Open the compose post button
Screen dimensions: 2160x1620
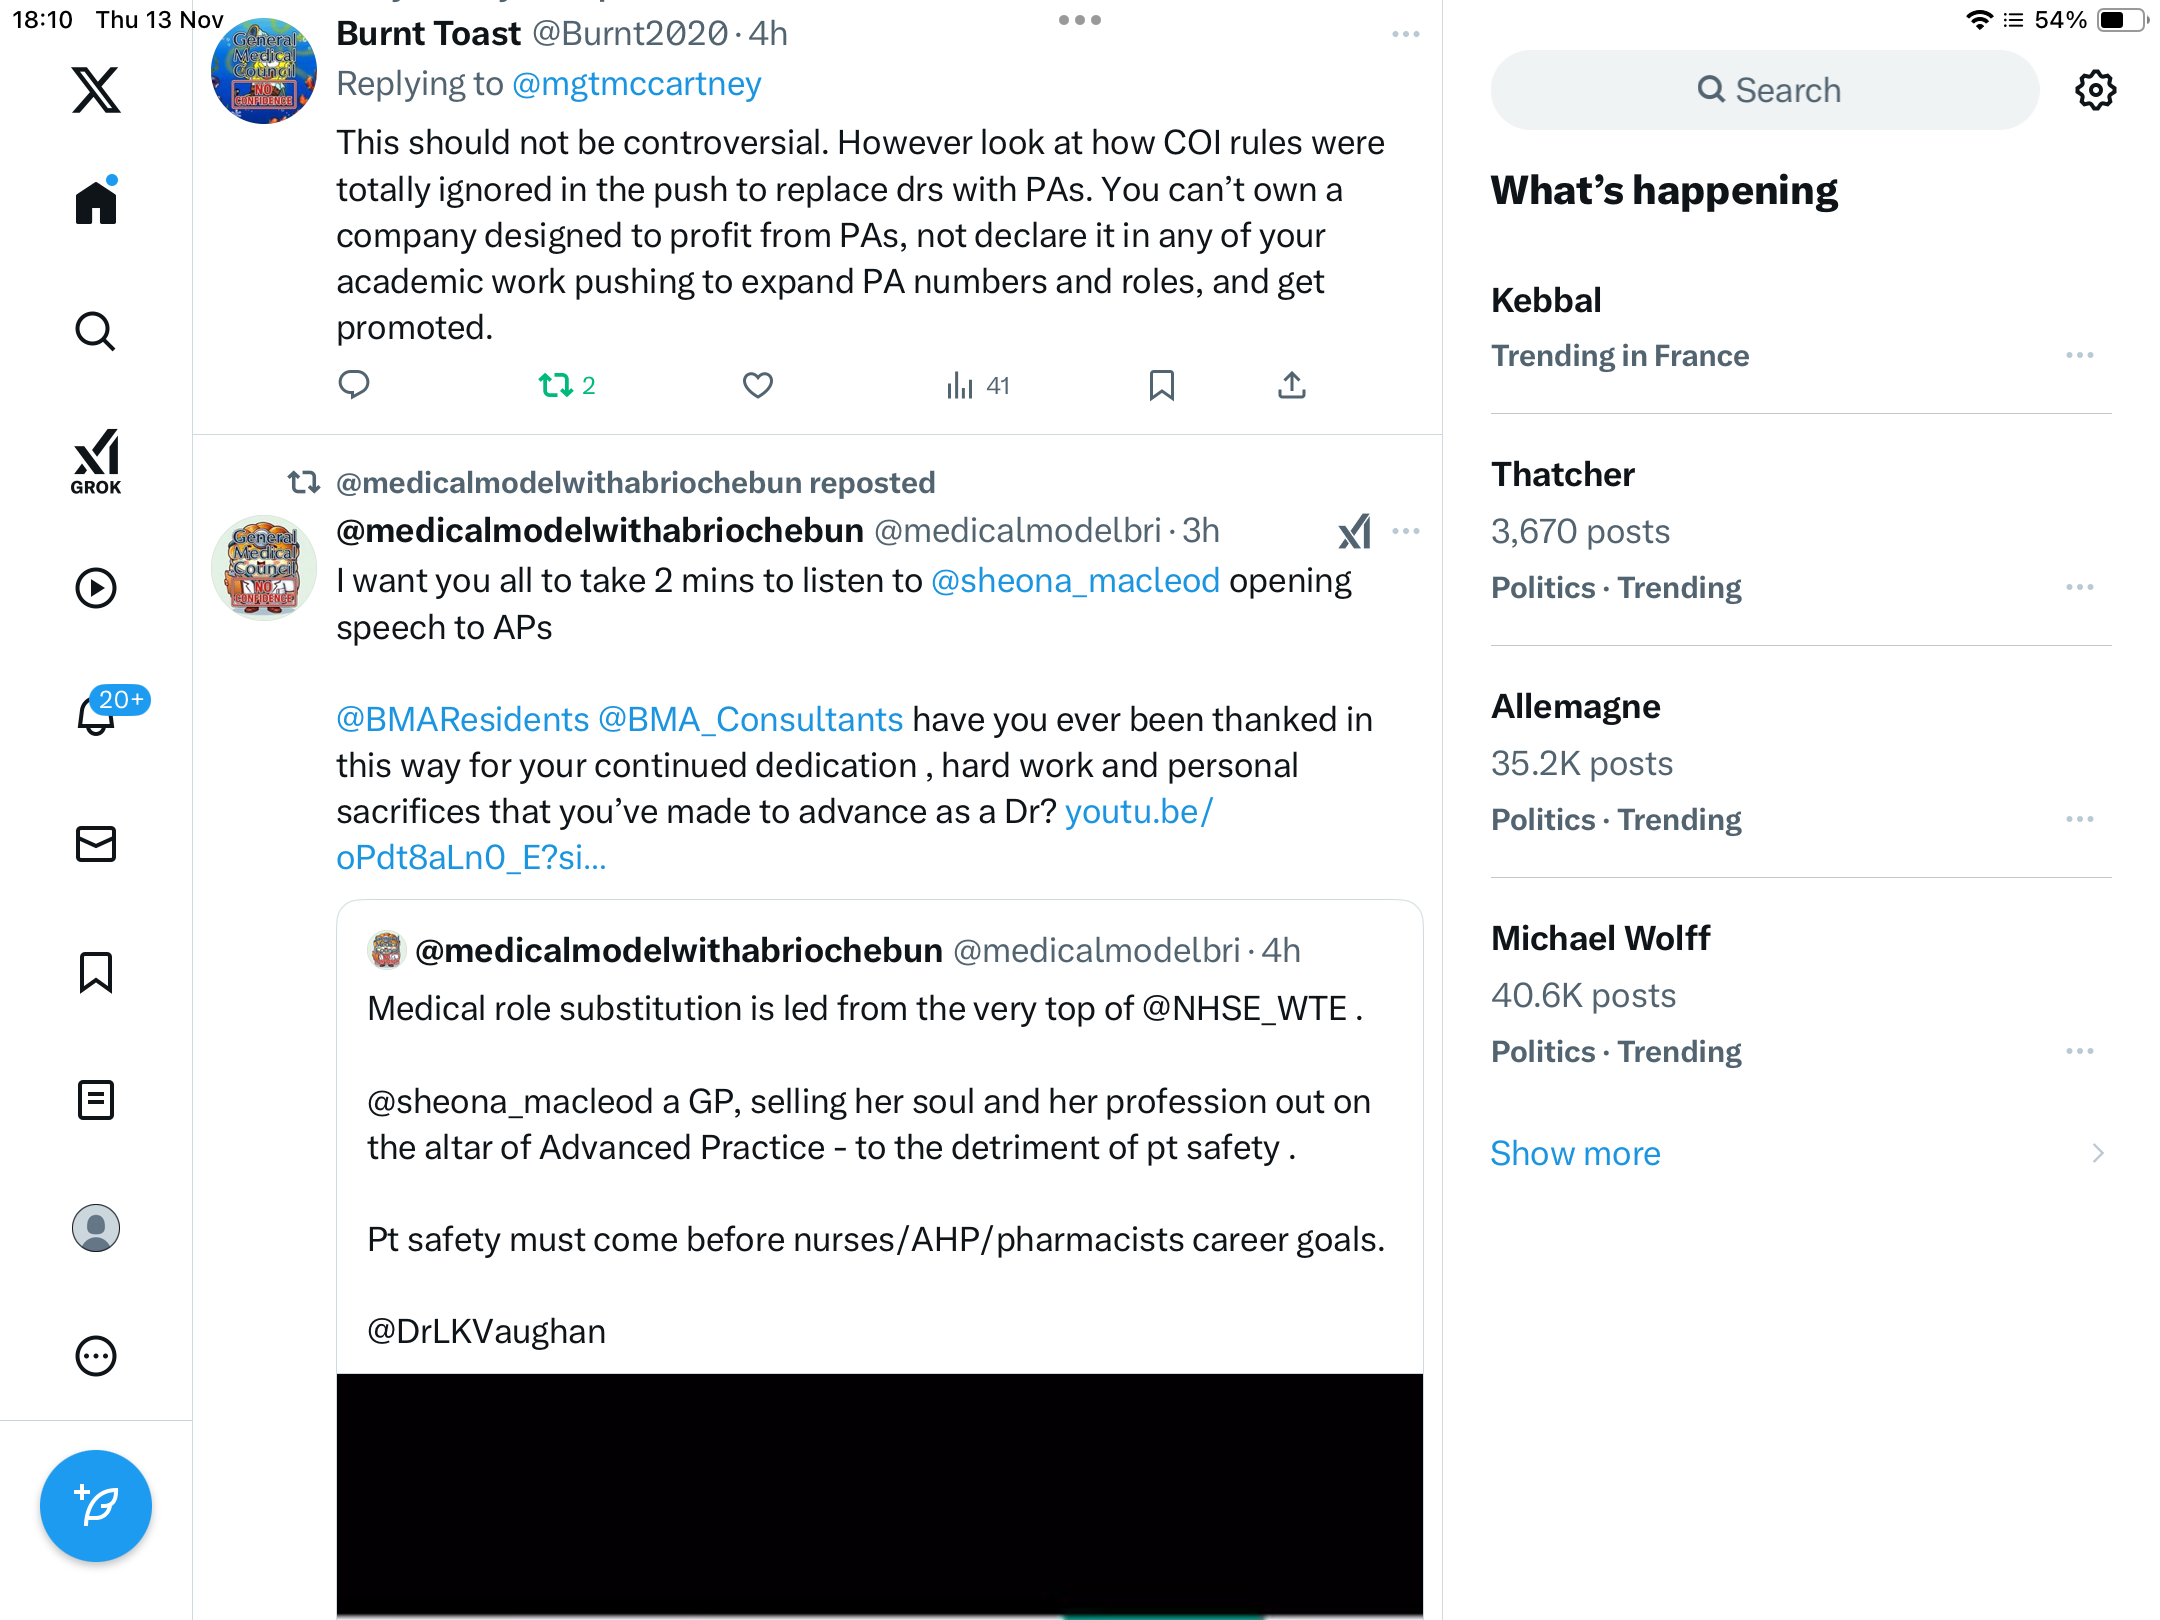pos(96,1505)
